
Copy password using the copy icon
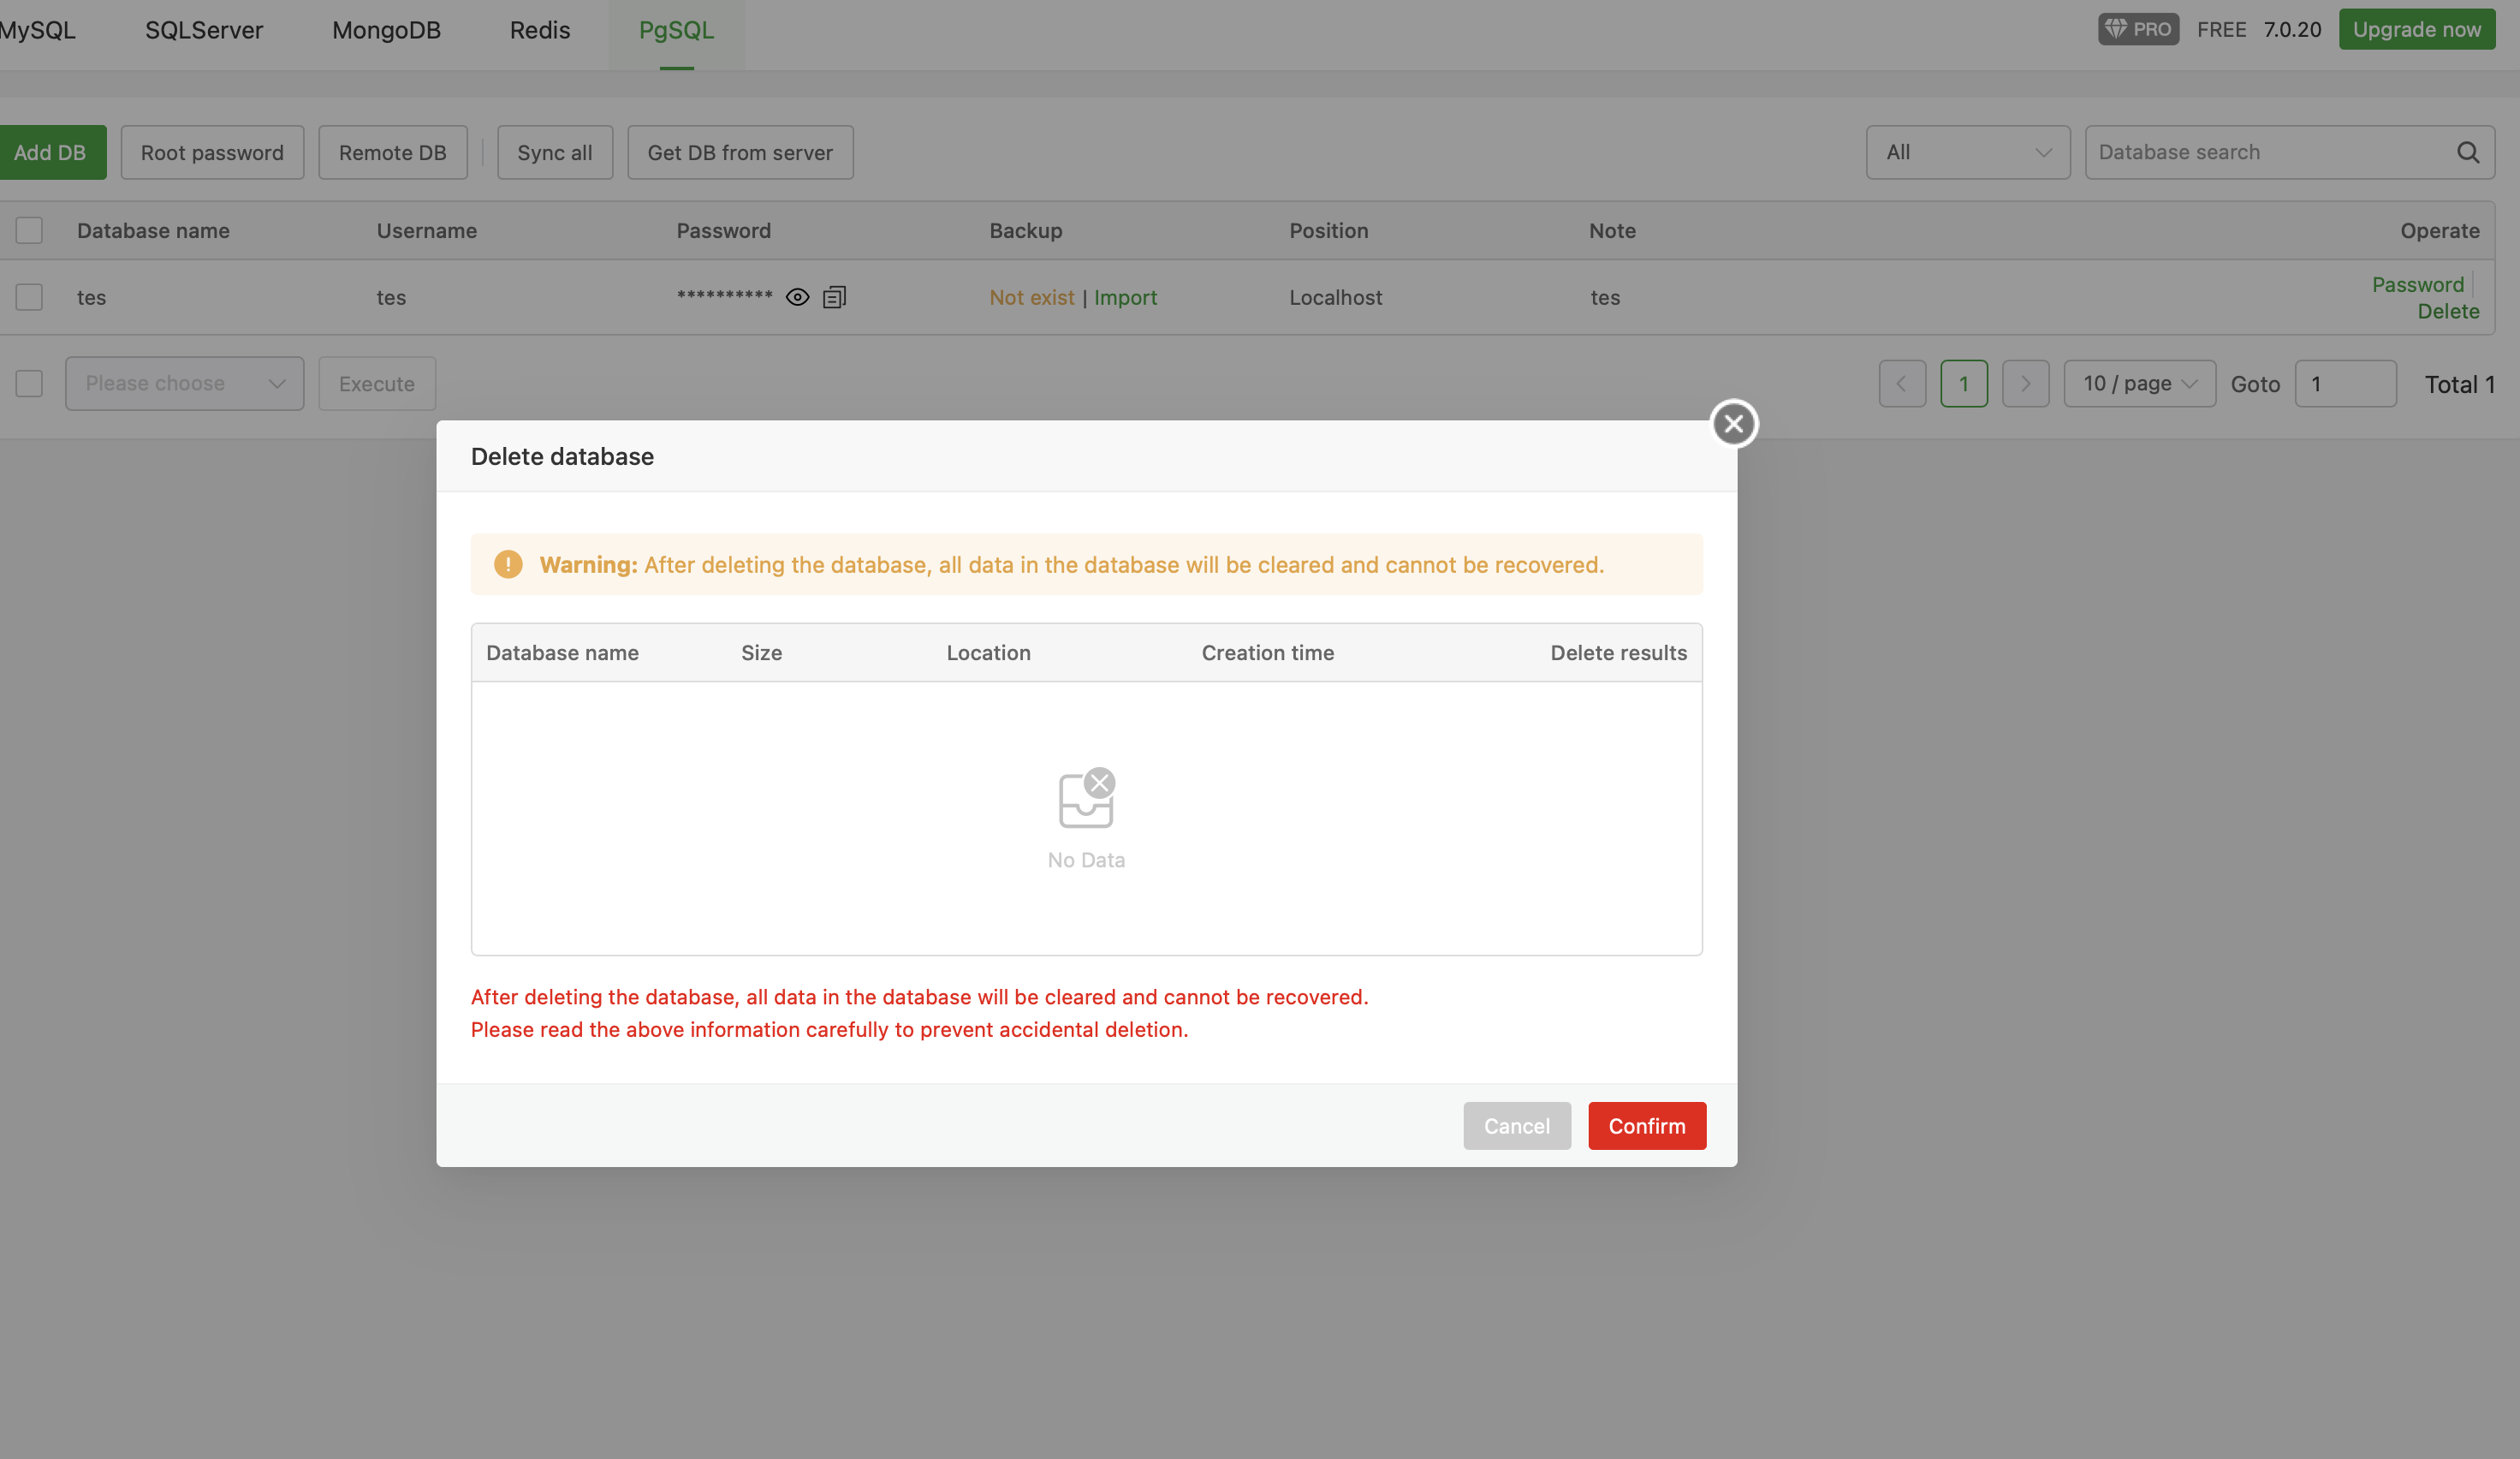pos(834,297)
